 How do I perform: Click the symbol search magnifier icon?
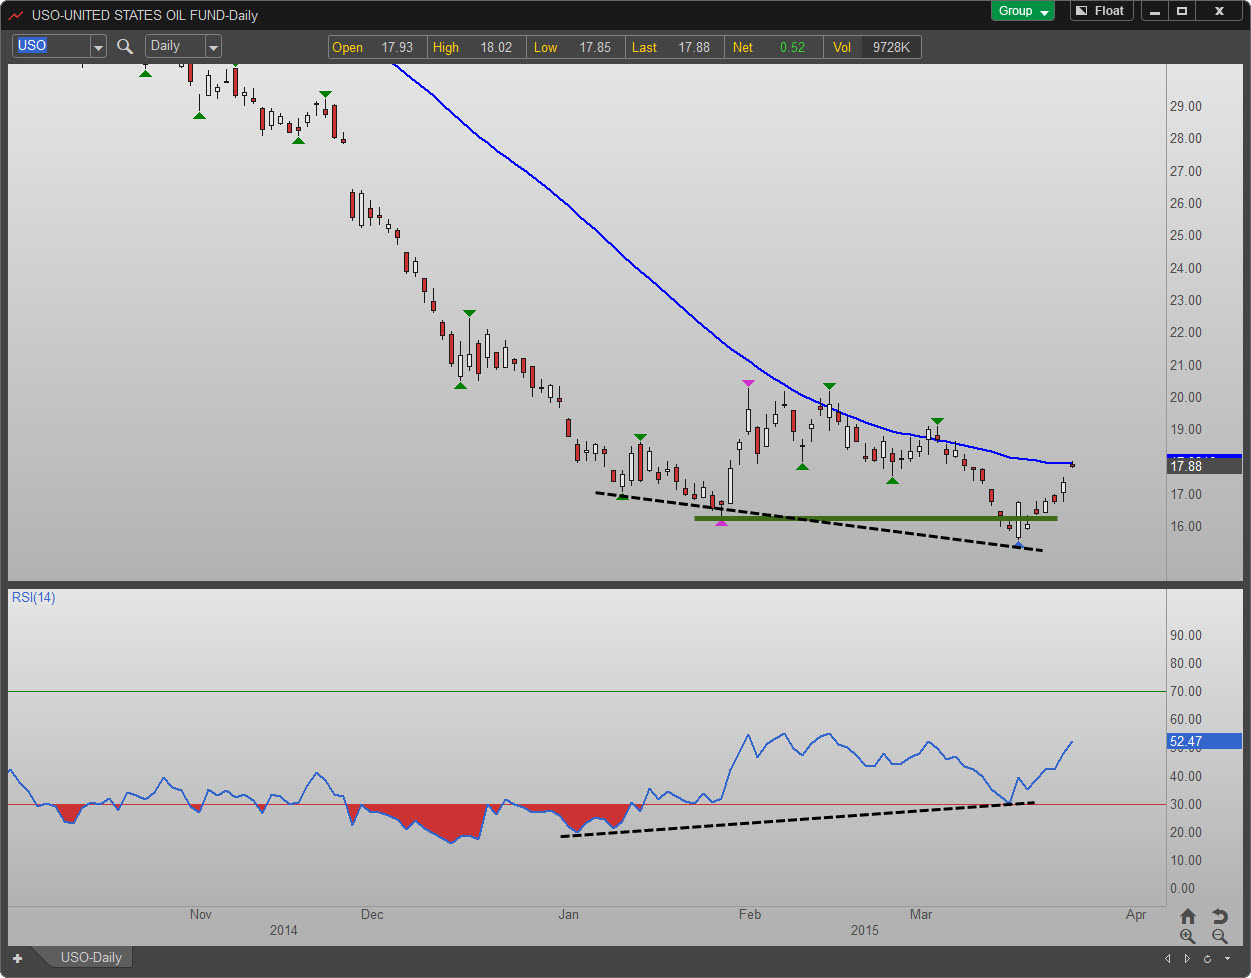[125, 46]
